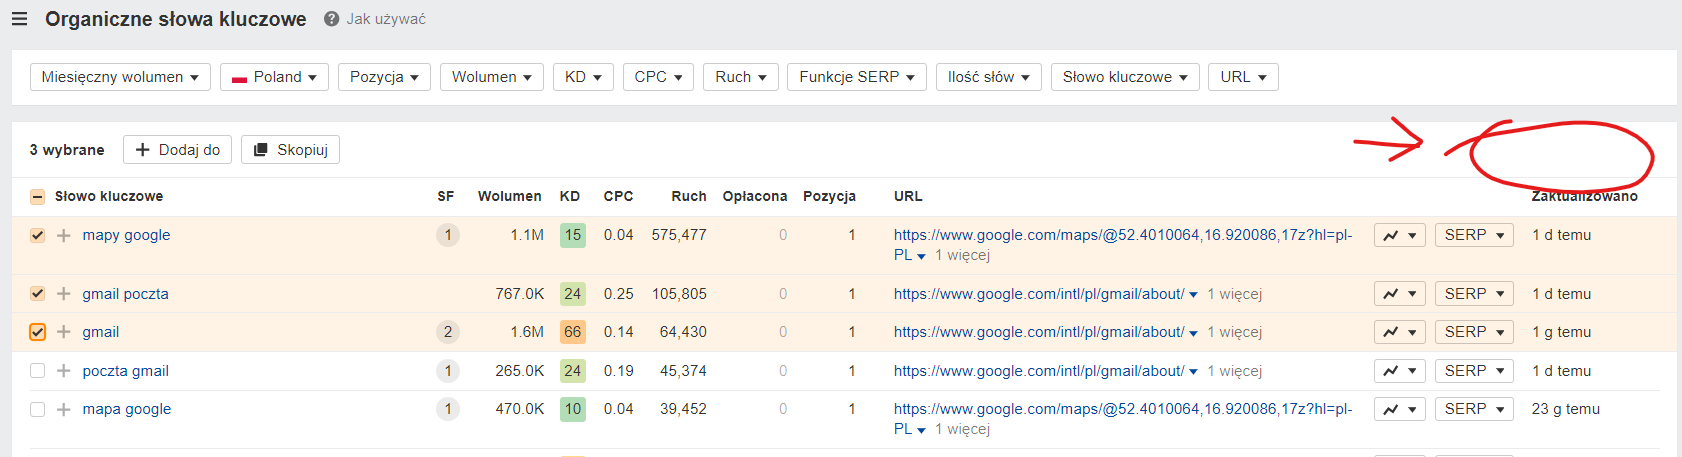This screenshot has height=457, width=1682.
Task: Open SERP dropdown for mapa google
Action: point(1474,409)
